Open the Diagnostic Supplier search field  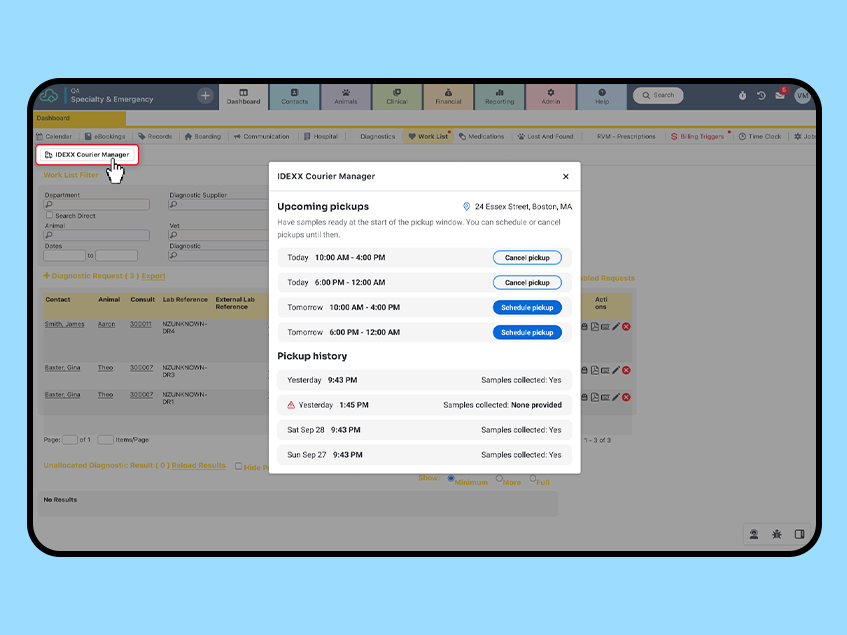(219, 205)
